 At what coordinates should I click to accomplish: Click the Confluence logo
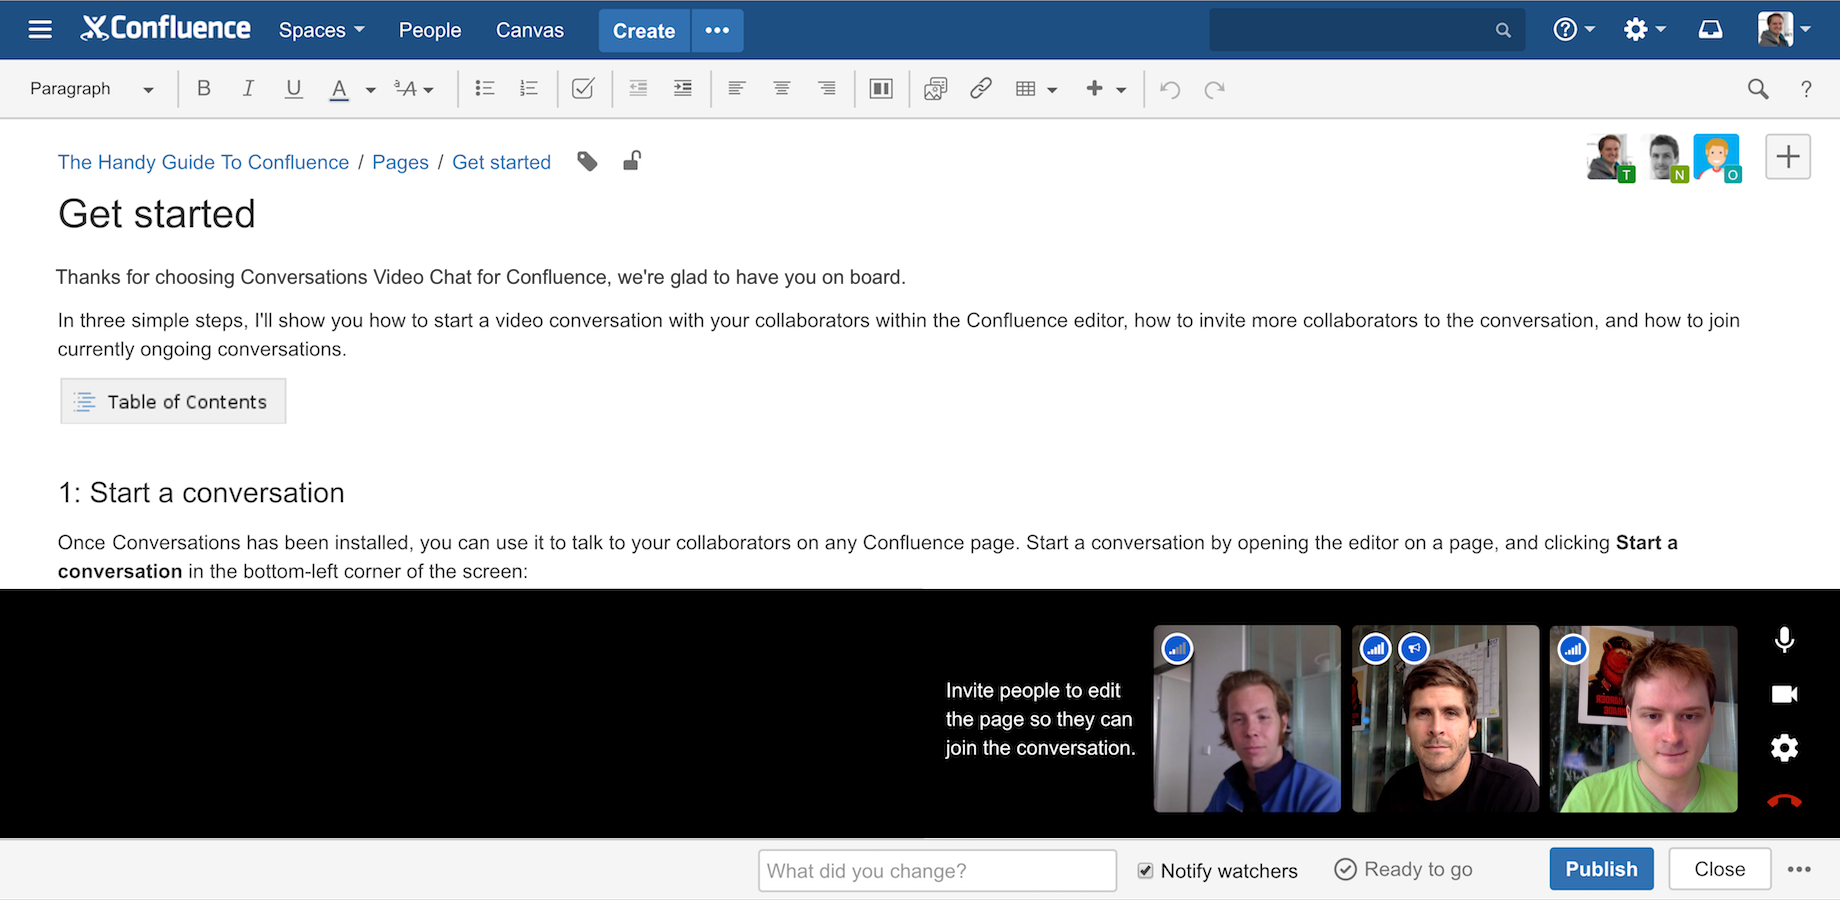[166, 29]
